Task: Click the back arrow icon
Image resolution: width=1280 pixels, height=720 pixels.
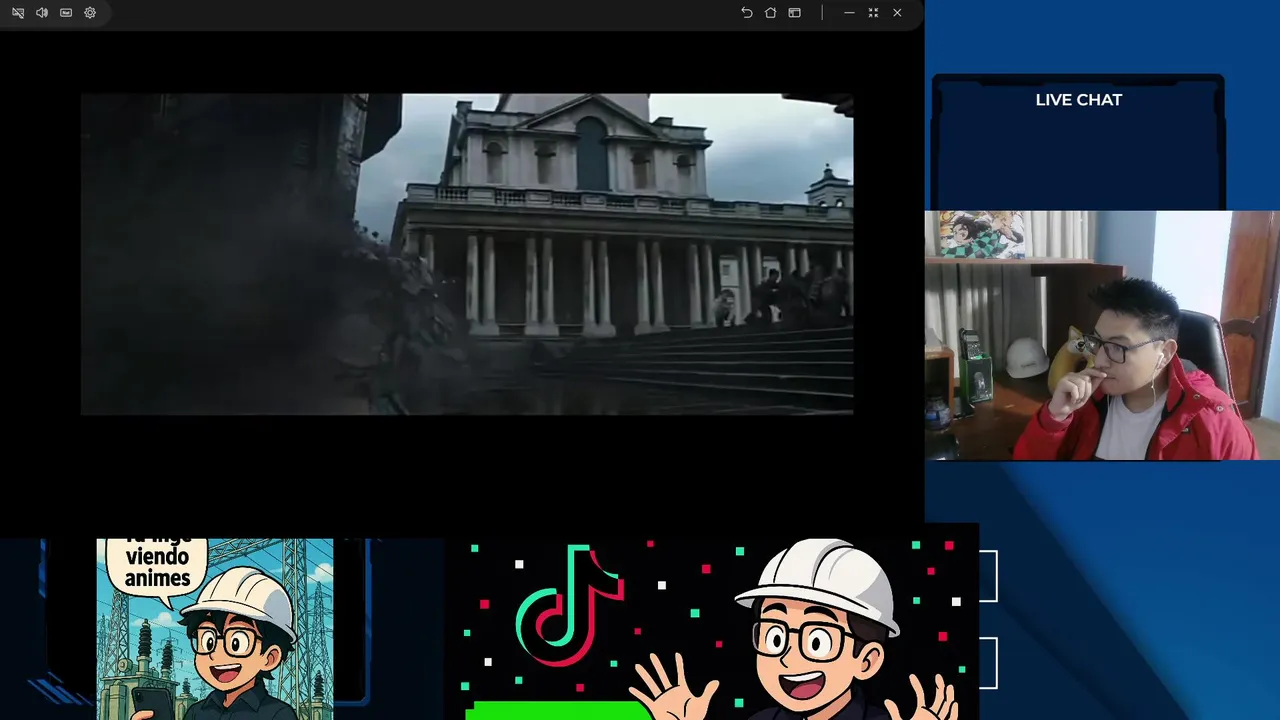Action: 746,13
